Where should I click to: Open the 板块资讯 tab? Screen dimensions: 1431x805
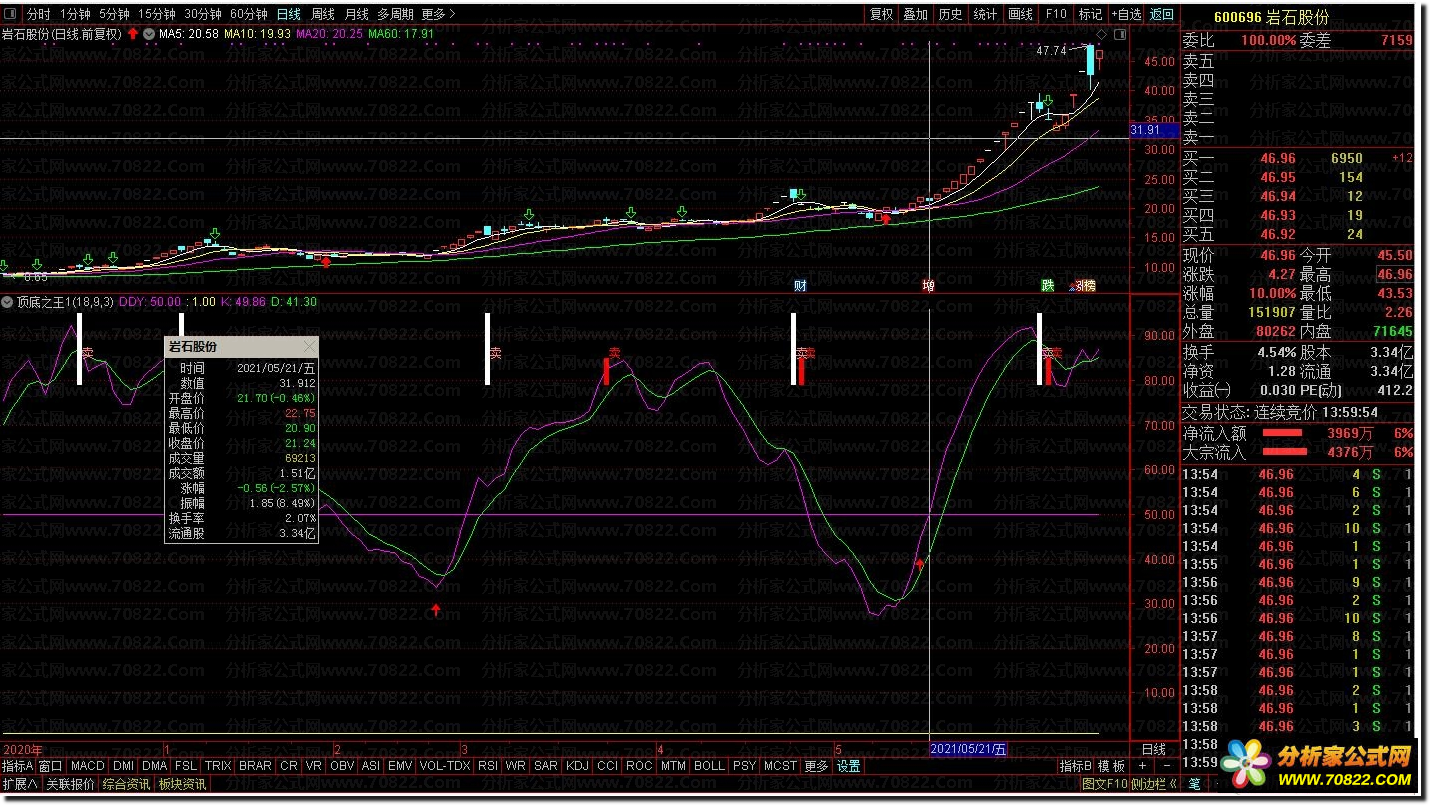tap(182, 784)
